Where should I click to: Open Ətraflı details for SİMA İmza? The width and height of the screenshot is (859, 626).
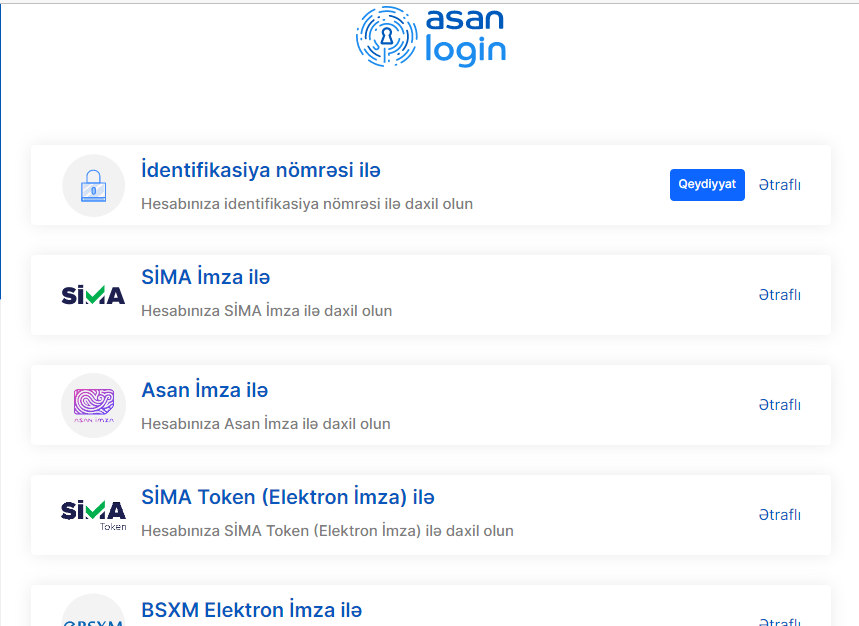[780, 295]
